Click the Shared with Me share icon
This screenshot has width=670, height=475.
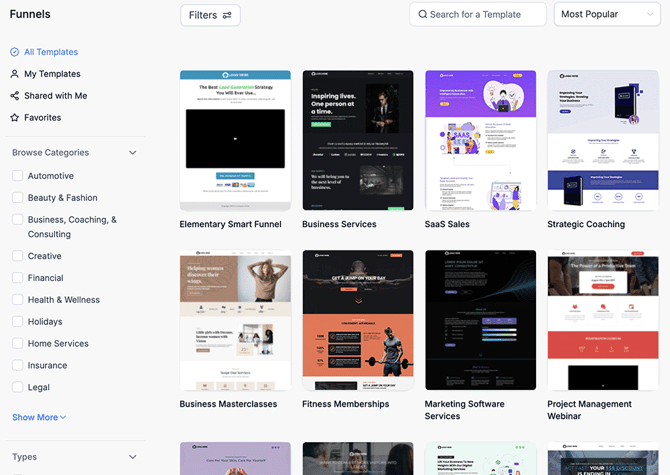pyautogui.click(x=15, y=96)
